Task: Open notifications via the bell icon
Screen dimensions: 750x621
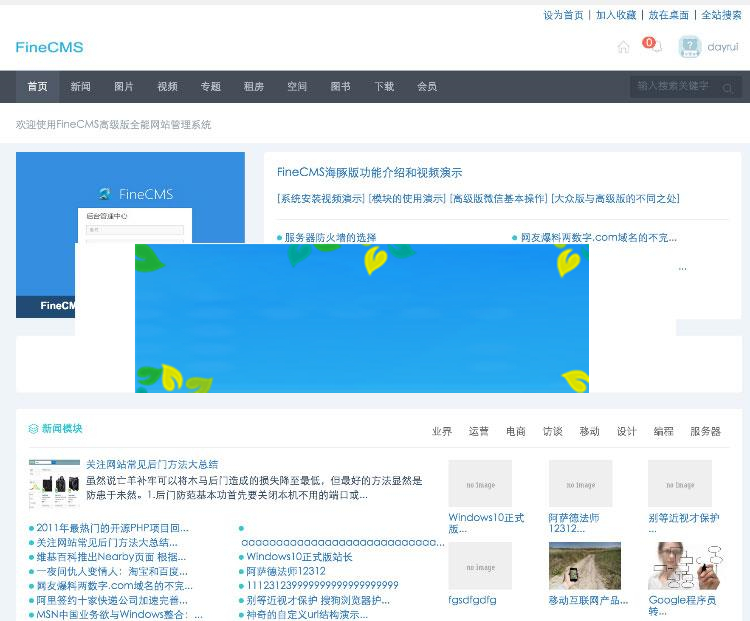Action: 656,47
